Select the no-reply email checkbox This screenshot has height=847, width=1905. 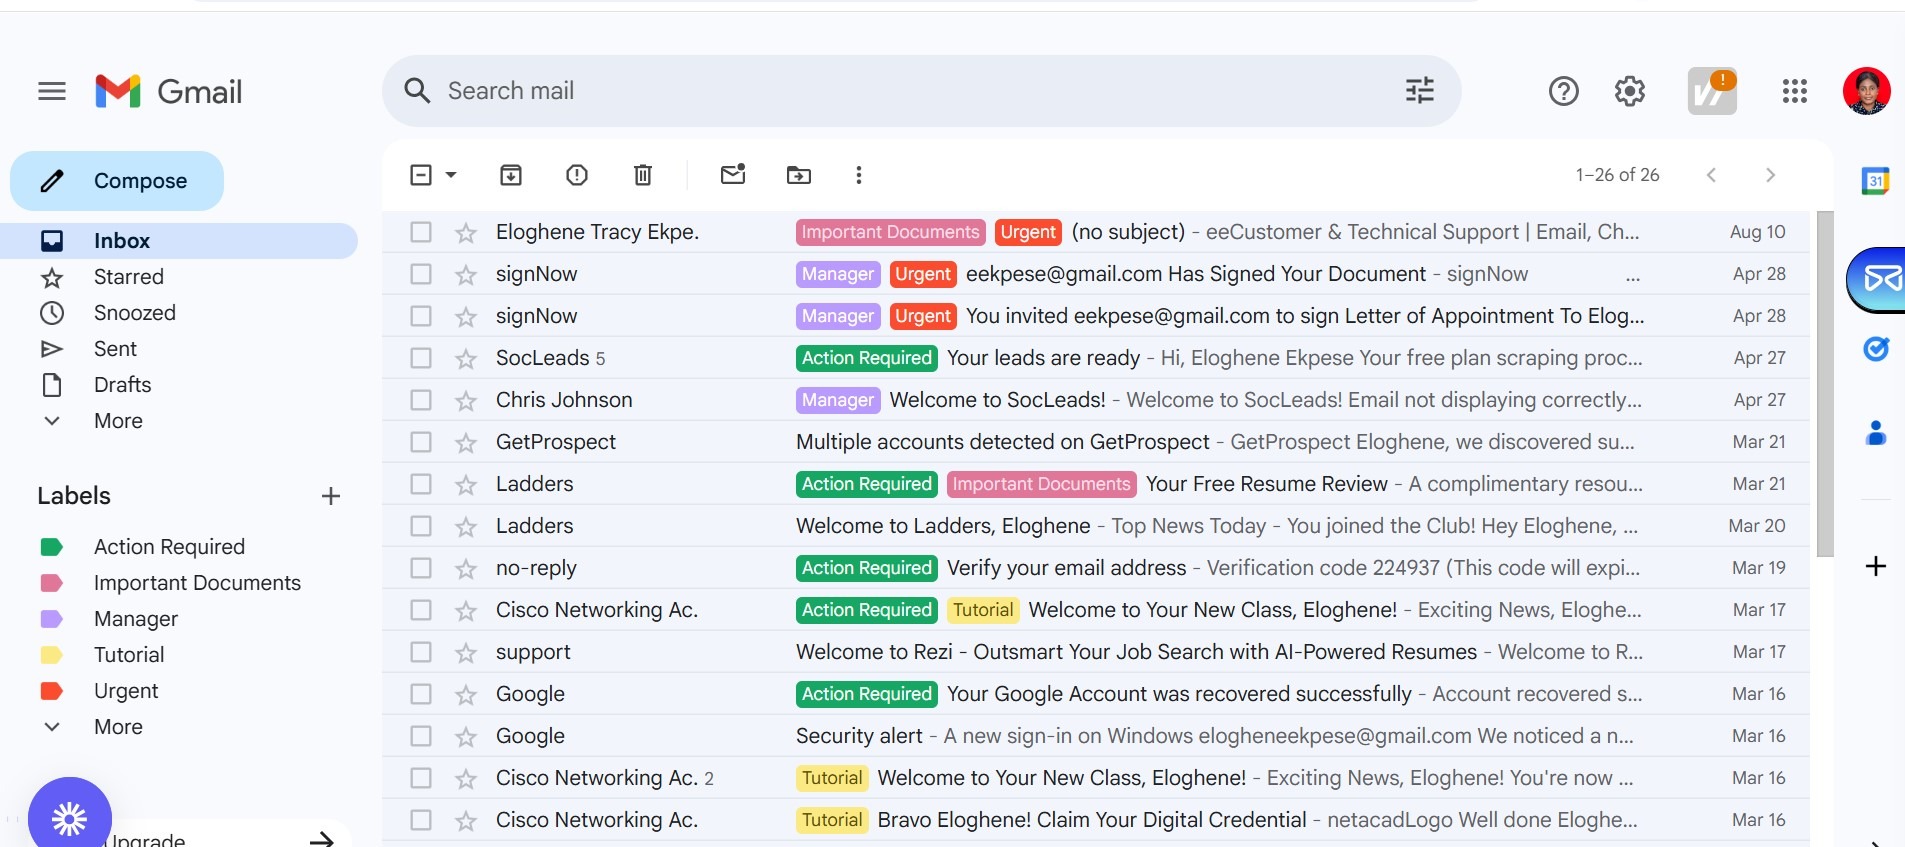pyautogui.click(x=421, y=568)
